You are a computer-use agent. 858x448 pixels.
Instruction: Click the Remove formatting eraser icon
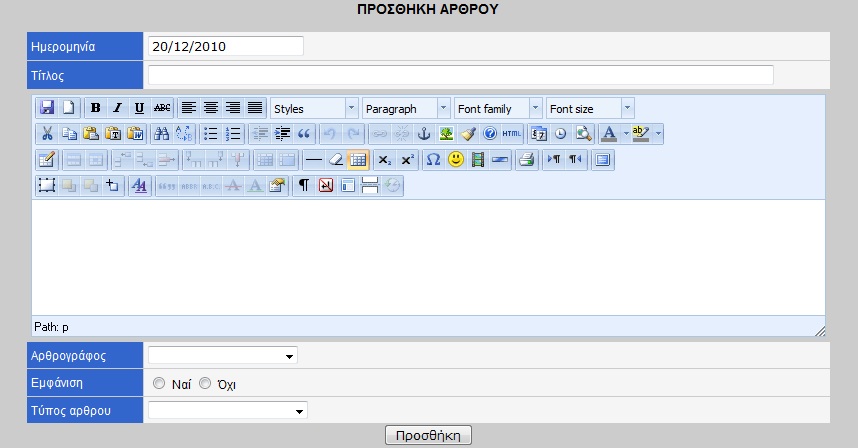click(336, 160)
